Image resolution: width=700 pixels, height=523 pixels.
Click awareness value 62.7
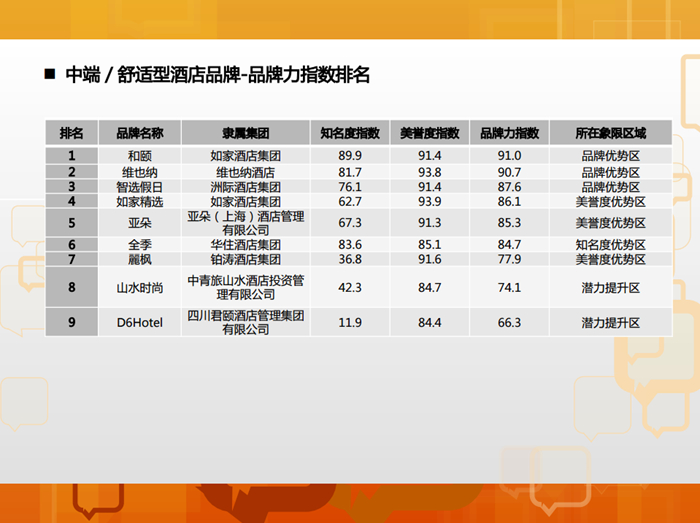(x=350, y=202)
